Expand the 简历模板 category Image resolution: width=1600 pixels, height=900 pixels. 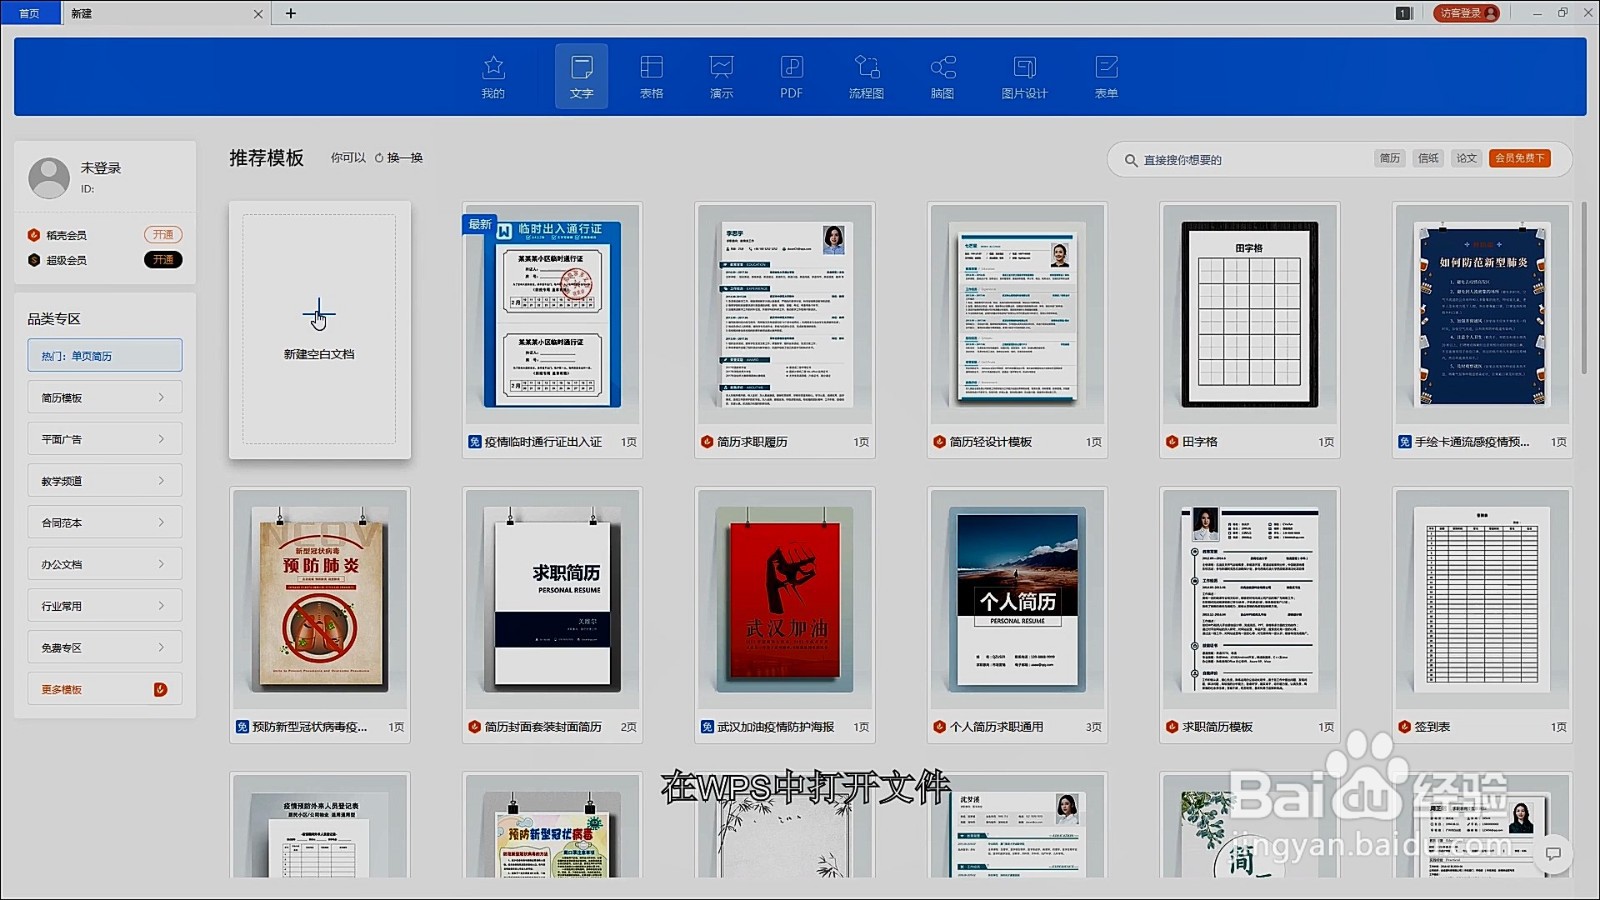tap(104, 396)
